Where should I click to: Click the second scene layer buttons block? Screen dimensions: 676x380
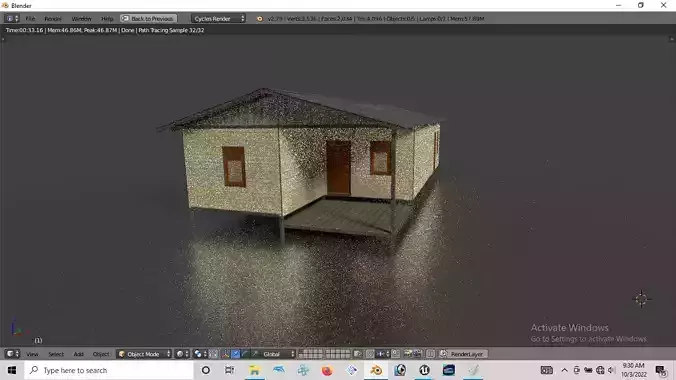338,354
